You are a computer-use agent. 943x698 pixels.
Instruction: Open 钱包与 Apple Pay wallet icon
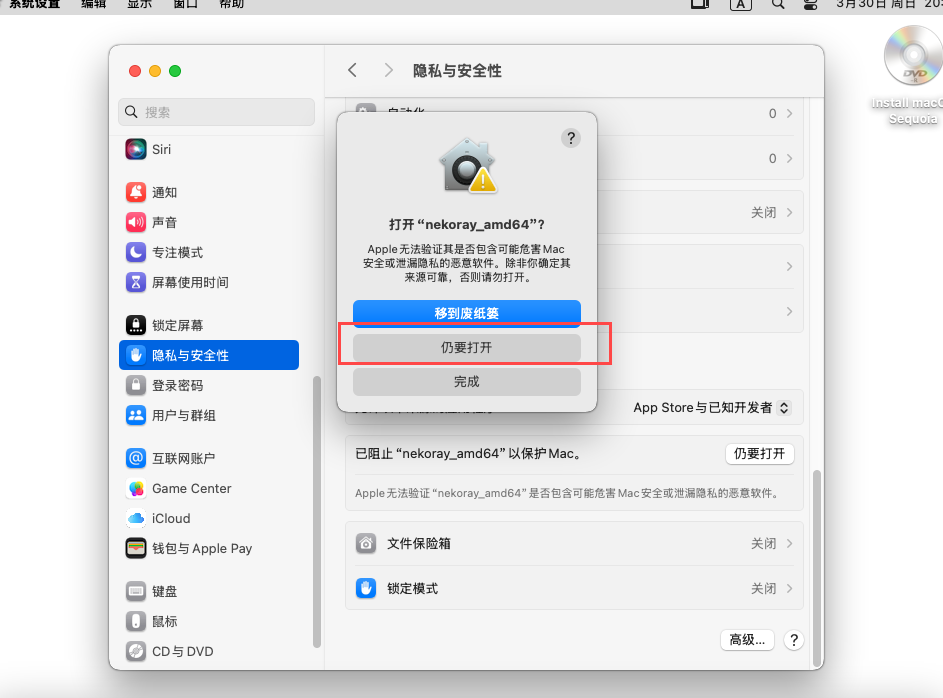pyautogui.click(x=136, y=548)
